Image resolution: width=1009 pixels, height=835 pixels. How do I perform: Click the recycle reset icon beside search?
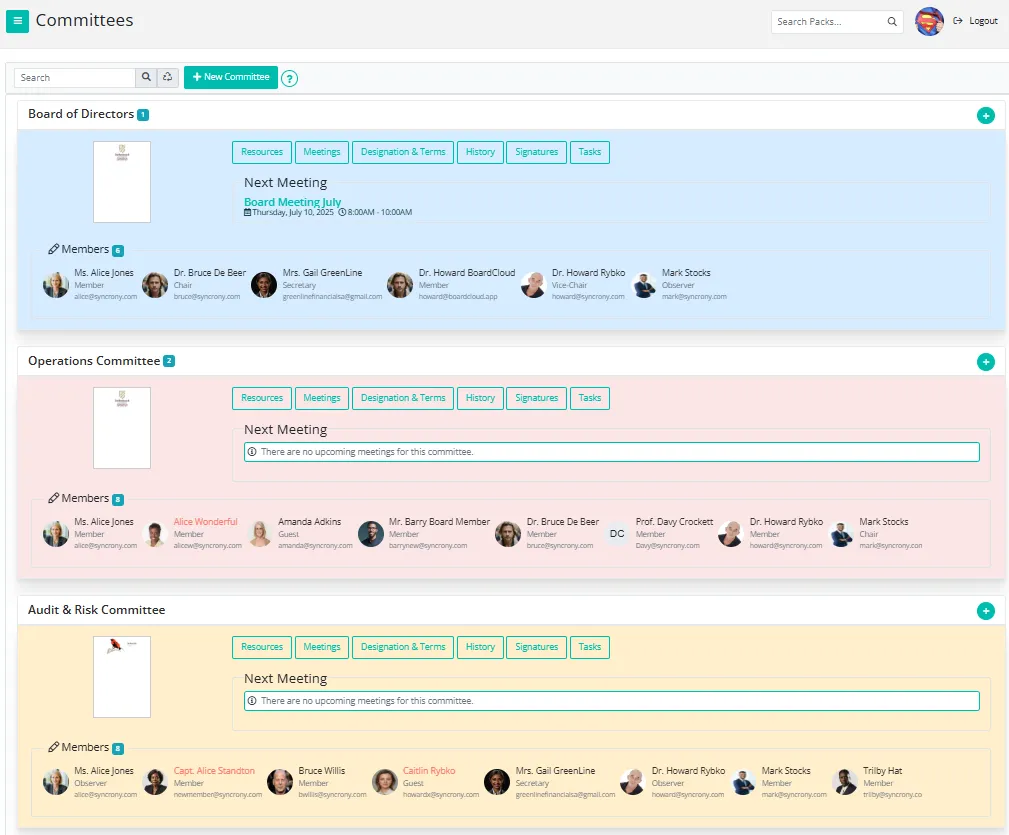pyautogui.click(x=168, y=77)
